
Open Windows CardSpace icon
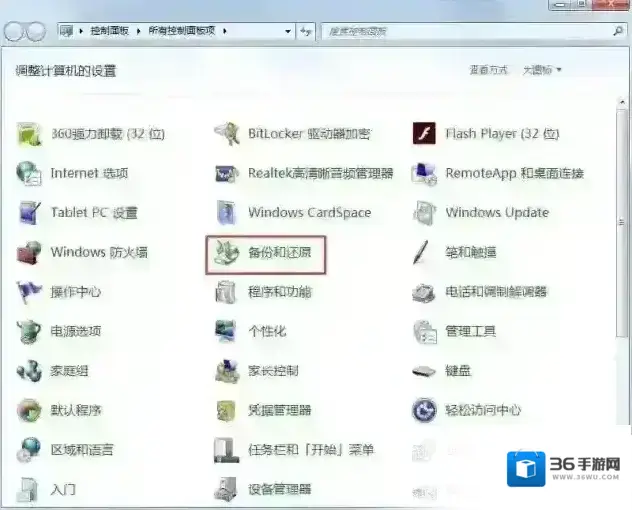click(x=227, y=212)
